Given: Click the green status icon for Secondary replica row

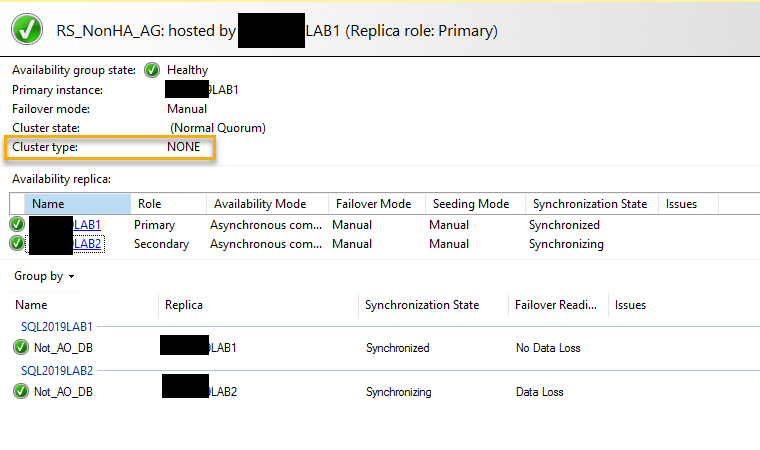Looking at the screenshot, I should point(17,243).
